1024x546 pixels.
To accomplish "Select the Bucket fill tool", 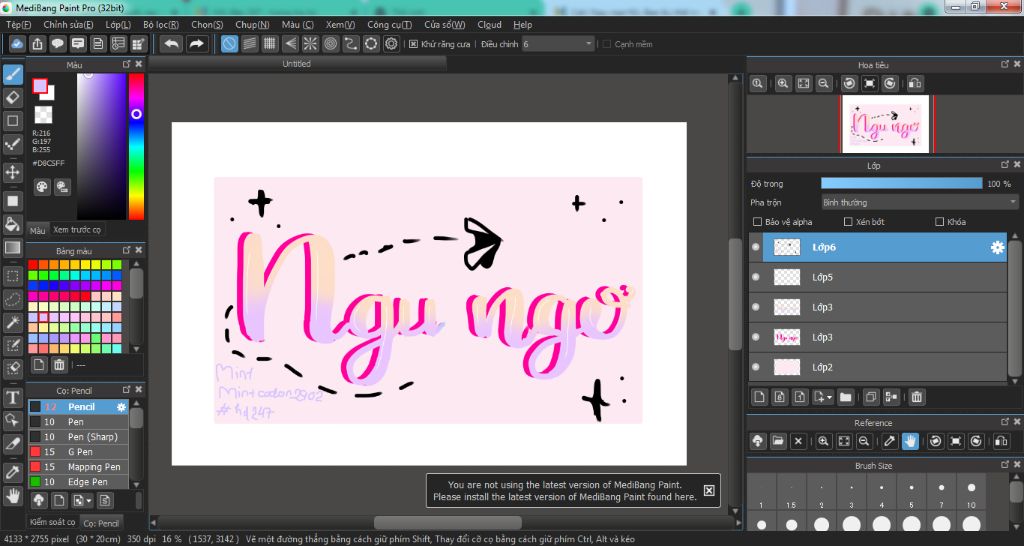I will [12, 224].
